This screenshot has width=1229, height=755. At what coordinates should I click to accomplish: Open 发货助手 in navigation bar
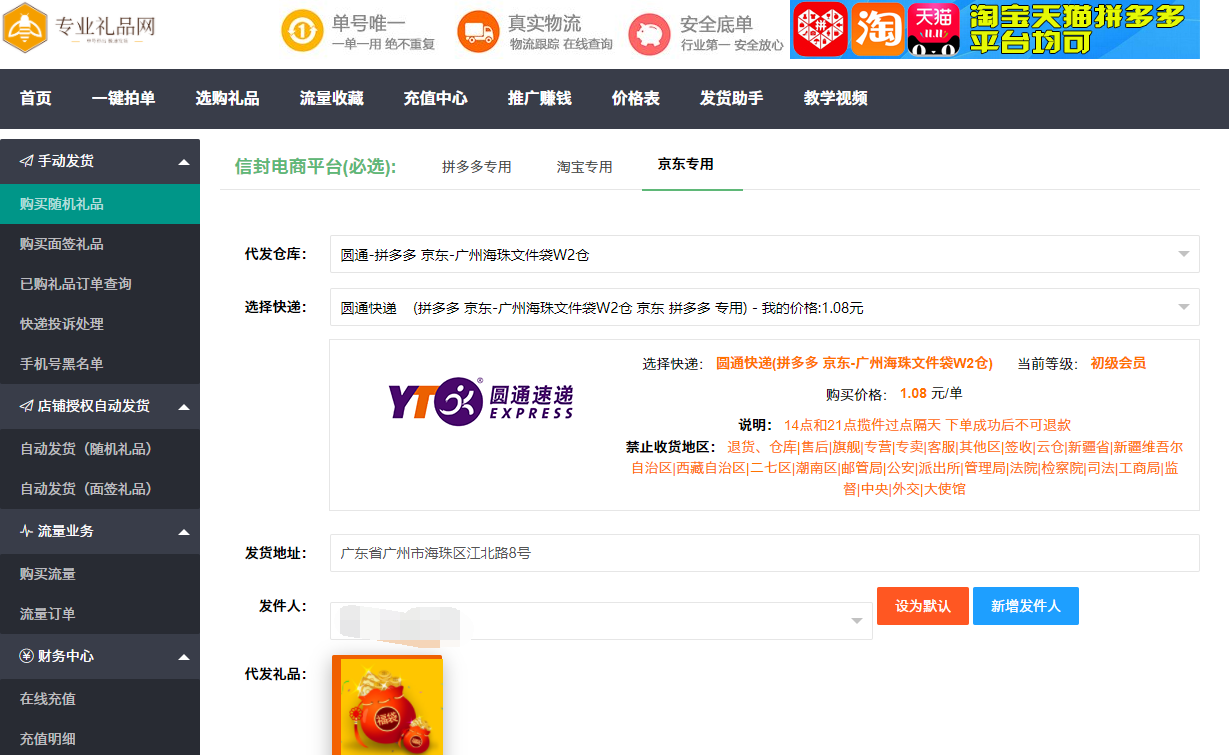tap(731, 98)
